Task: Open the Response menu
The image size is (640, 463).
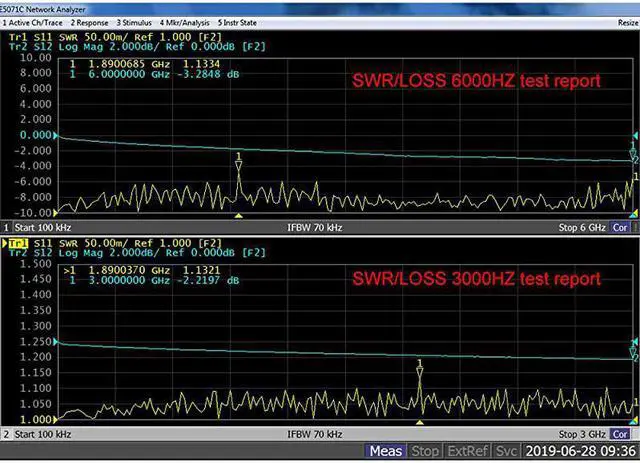Action: (x=89, y=23)
